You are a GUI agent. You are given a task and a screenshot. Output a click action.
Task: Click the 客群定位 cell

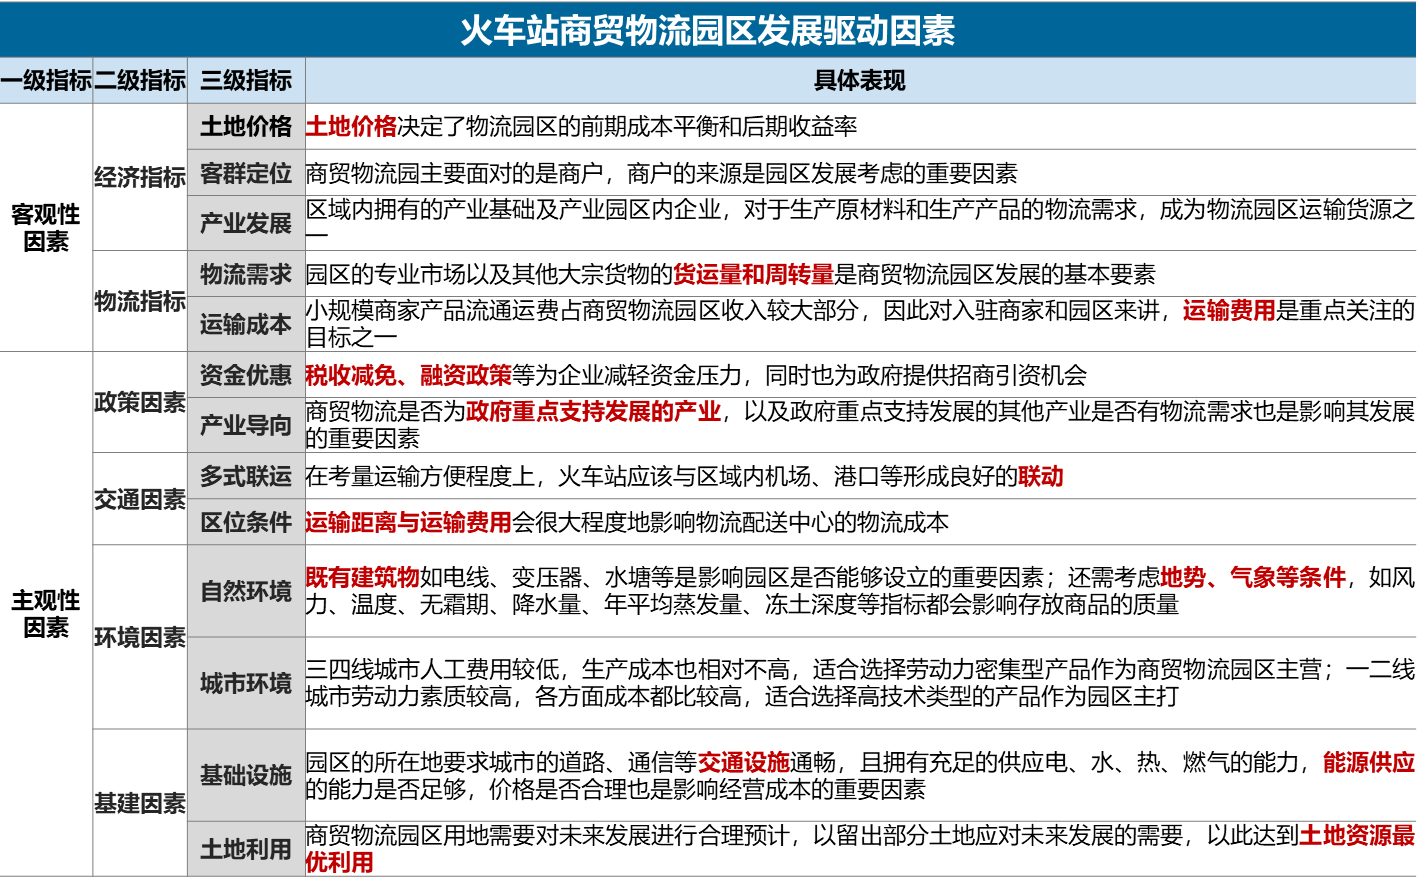246,173
